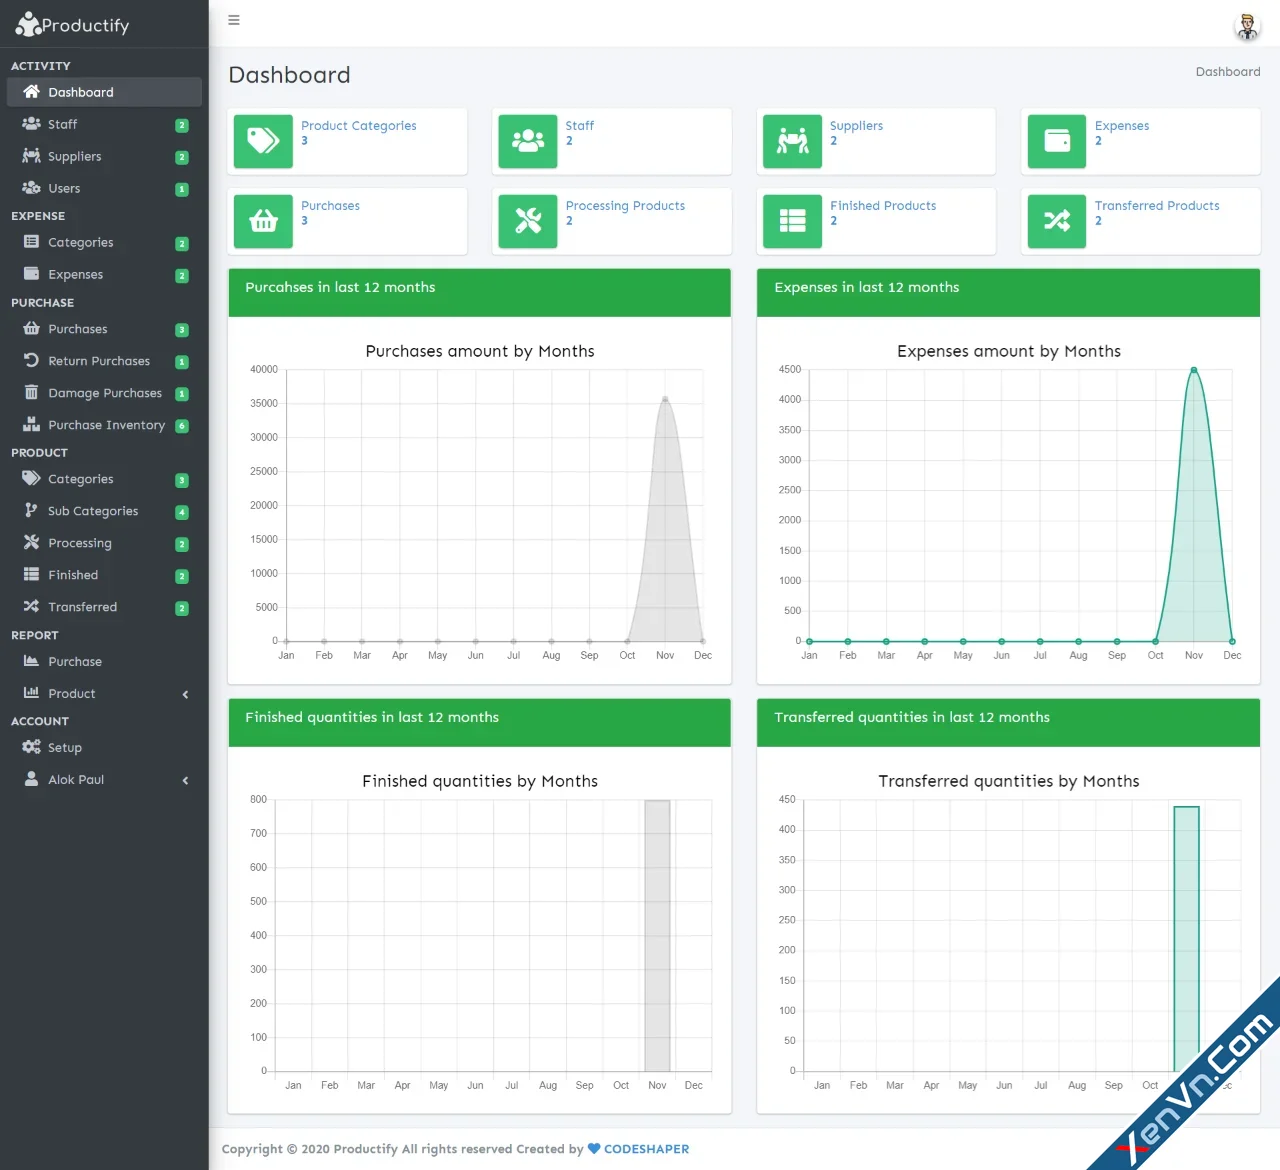Open the Suppliers card icon
Viewport: 1280px width, 1170px height.
click(791, 141)
